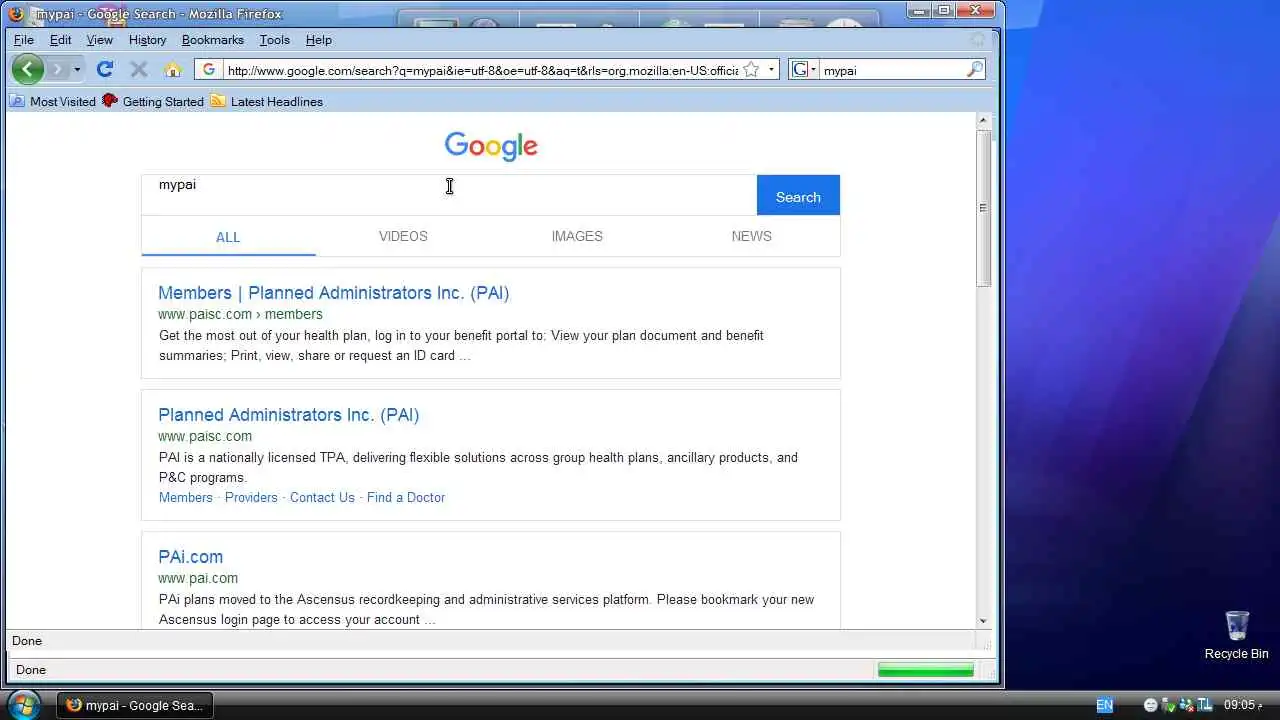
Task: Click the mypai - Google Search taskbar button
Action: click(135, 705)
